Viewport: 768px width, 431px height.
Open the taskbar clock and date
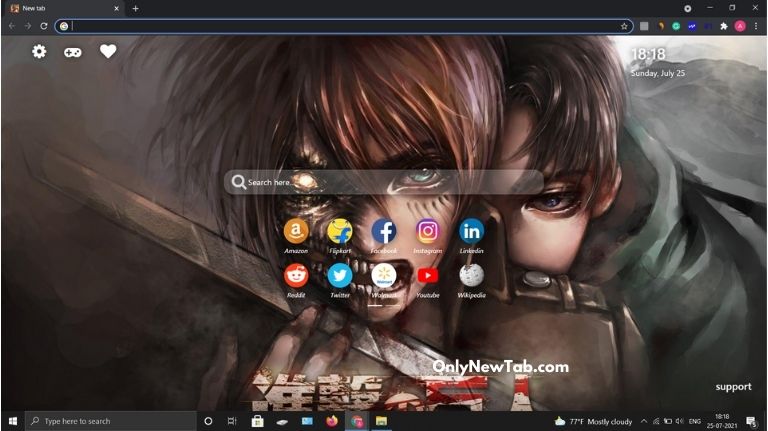coord(721,421)
